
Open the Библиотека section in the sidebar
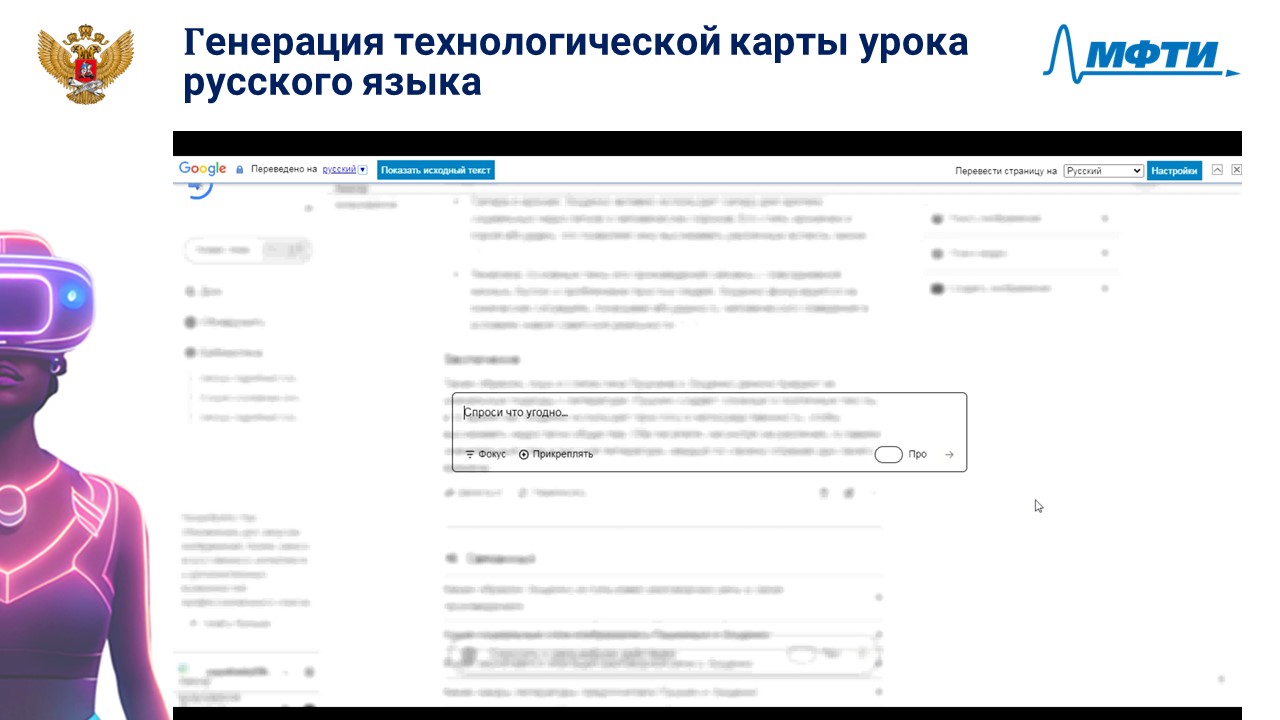[x=224, y=352]
